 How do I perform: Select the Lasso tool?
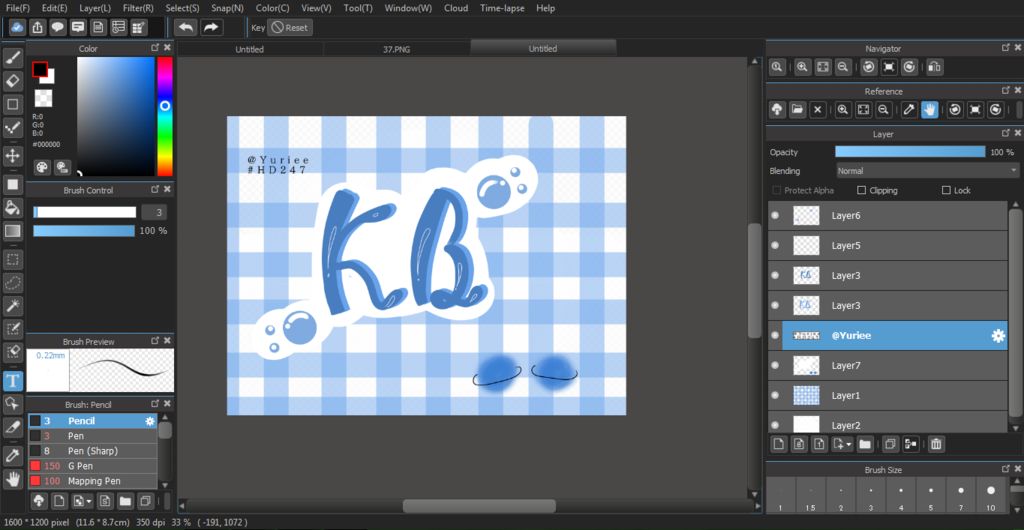(13, 283)
